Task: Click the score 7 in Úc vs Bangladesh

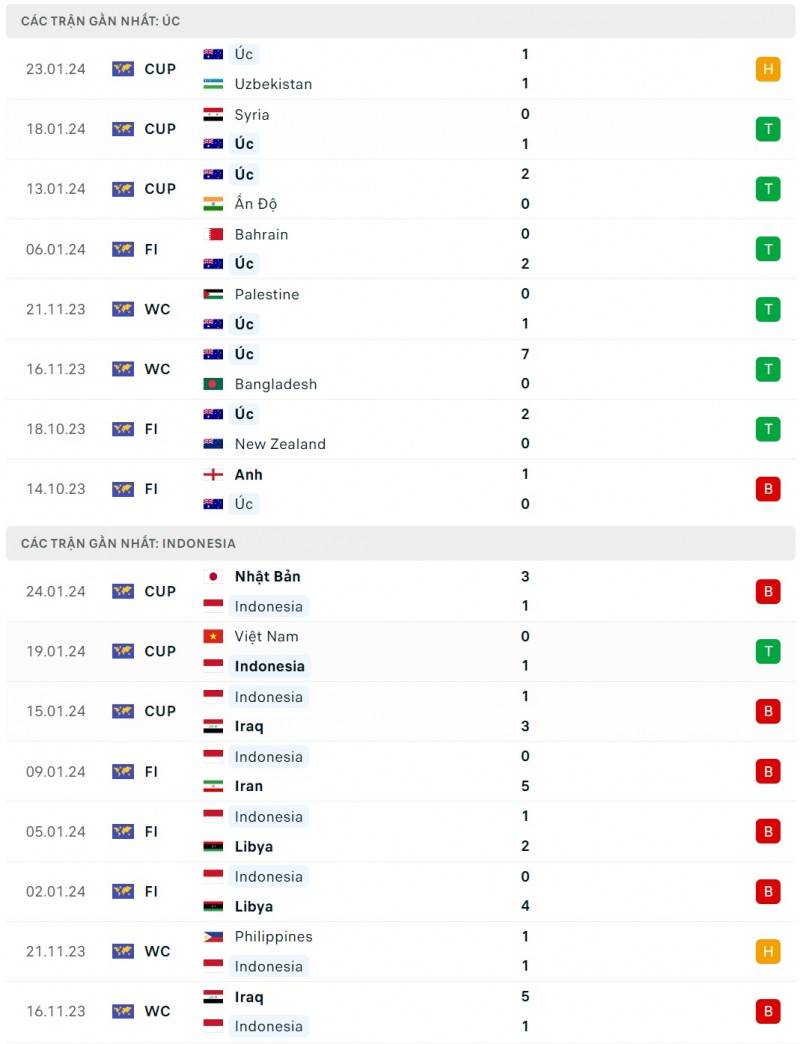Action: coord(525,354)
